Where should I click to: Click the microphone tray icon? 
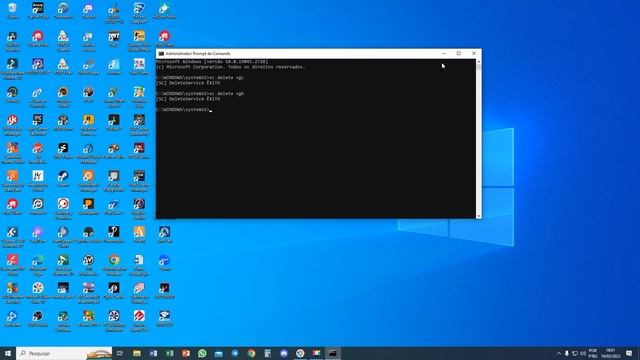tap(567, 353)
